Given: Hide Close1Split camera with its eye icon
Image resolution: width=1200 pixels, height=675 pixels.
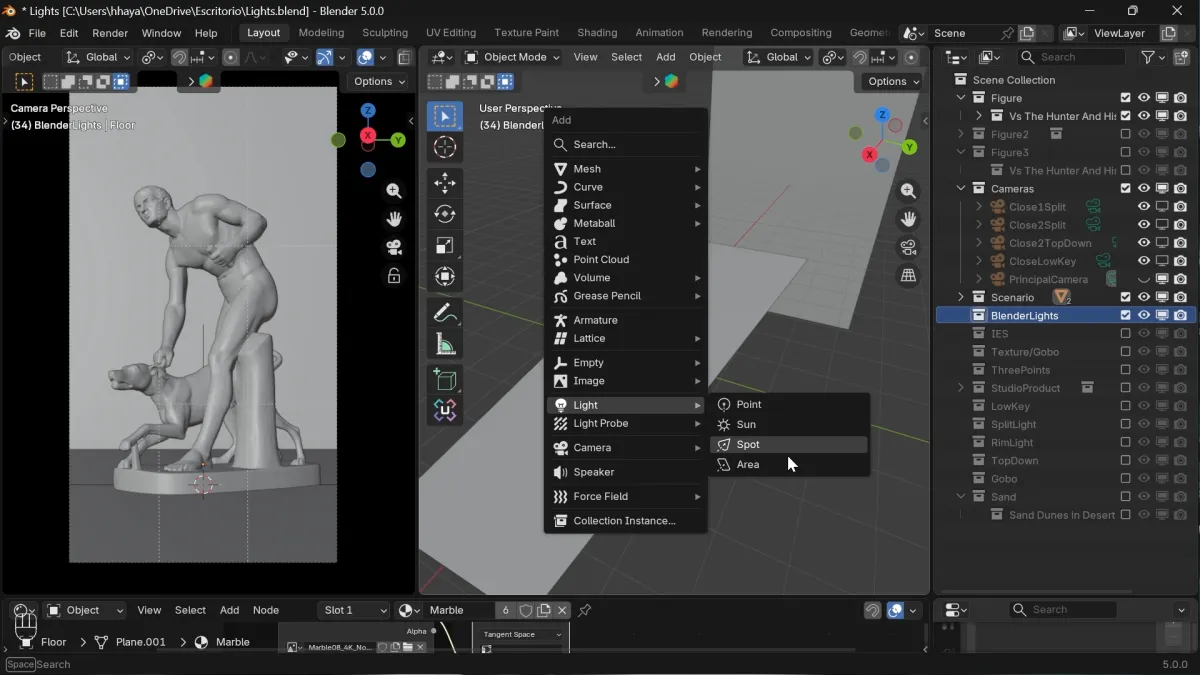Looking at the screenshot, I should click(x=1144, y=207).
